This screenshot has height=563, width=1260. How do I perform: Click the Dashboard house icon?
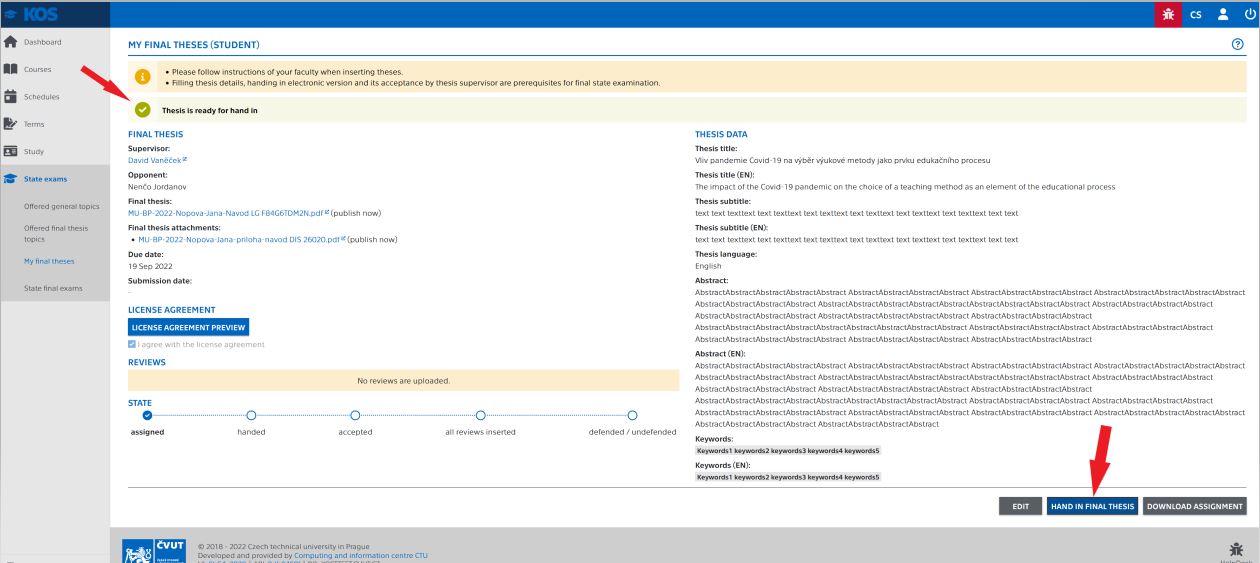pos(11,42)
